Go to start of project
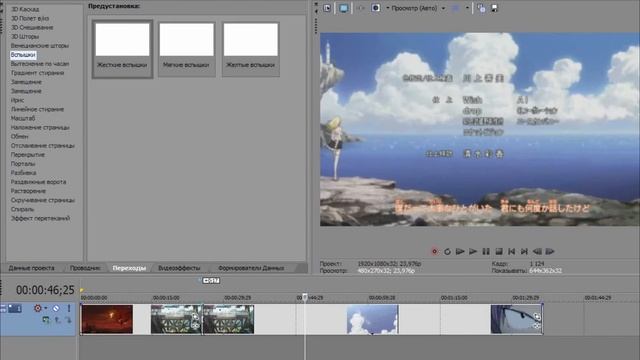 (x=511, y=251)
